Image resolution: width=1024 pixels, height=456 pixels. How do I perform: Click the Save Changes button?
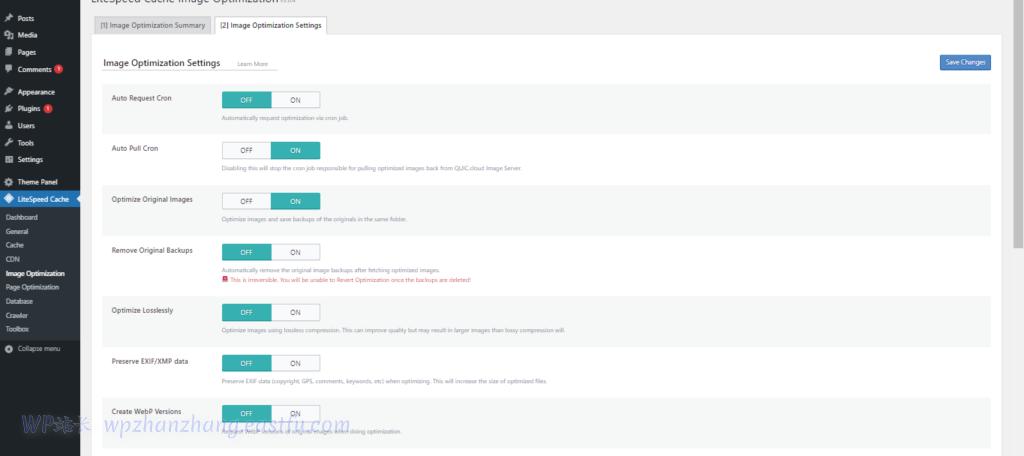(x=965, y=63)
